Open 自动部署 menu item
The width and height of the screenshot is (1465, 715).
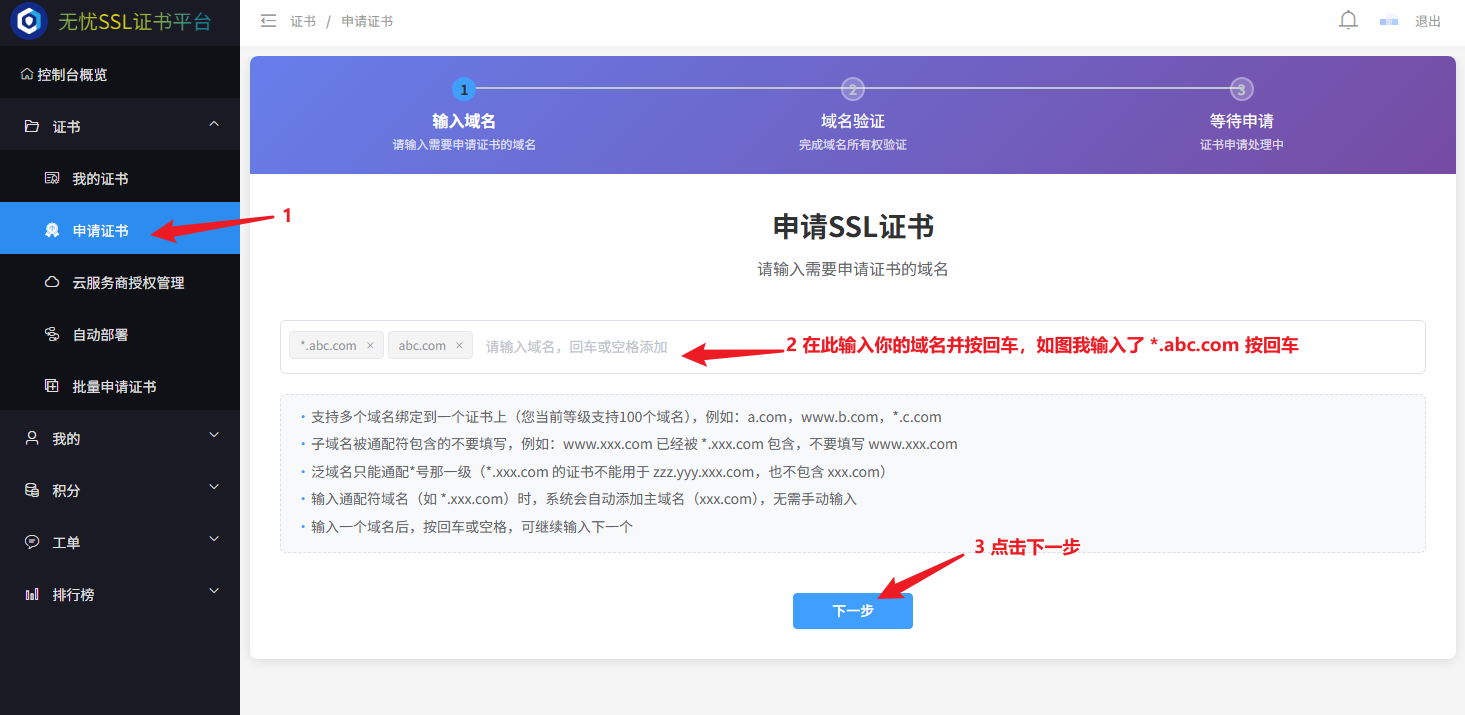click(x=120, y=334)
